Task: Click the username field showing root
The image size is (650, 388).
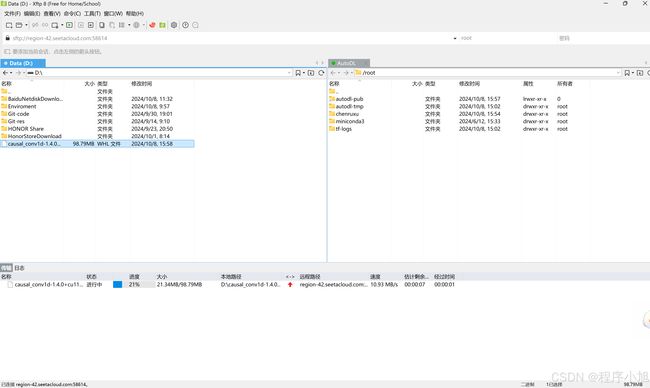Action: coord(508,38)
